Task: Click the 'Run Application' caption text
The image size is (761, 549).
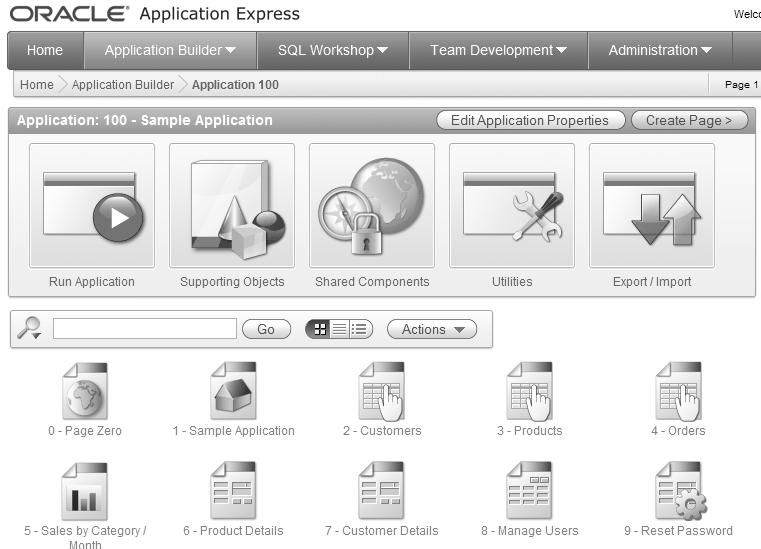Action: [x=92, y=282]
